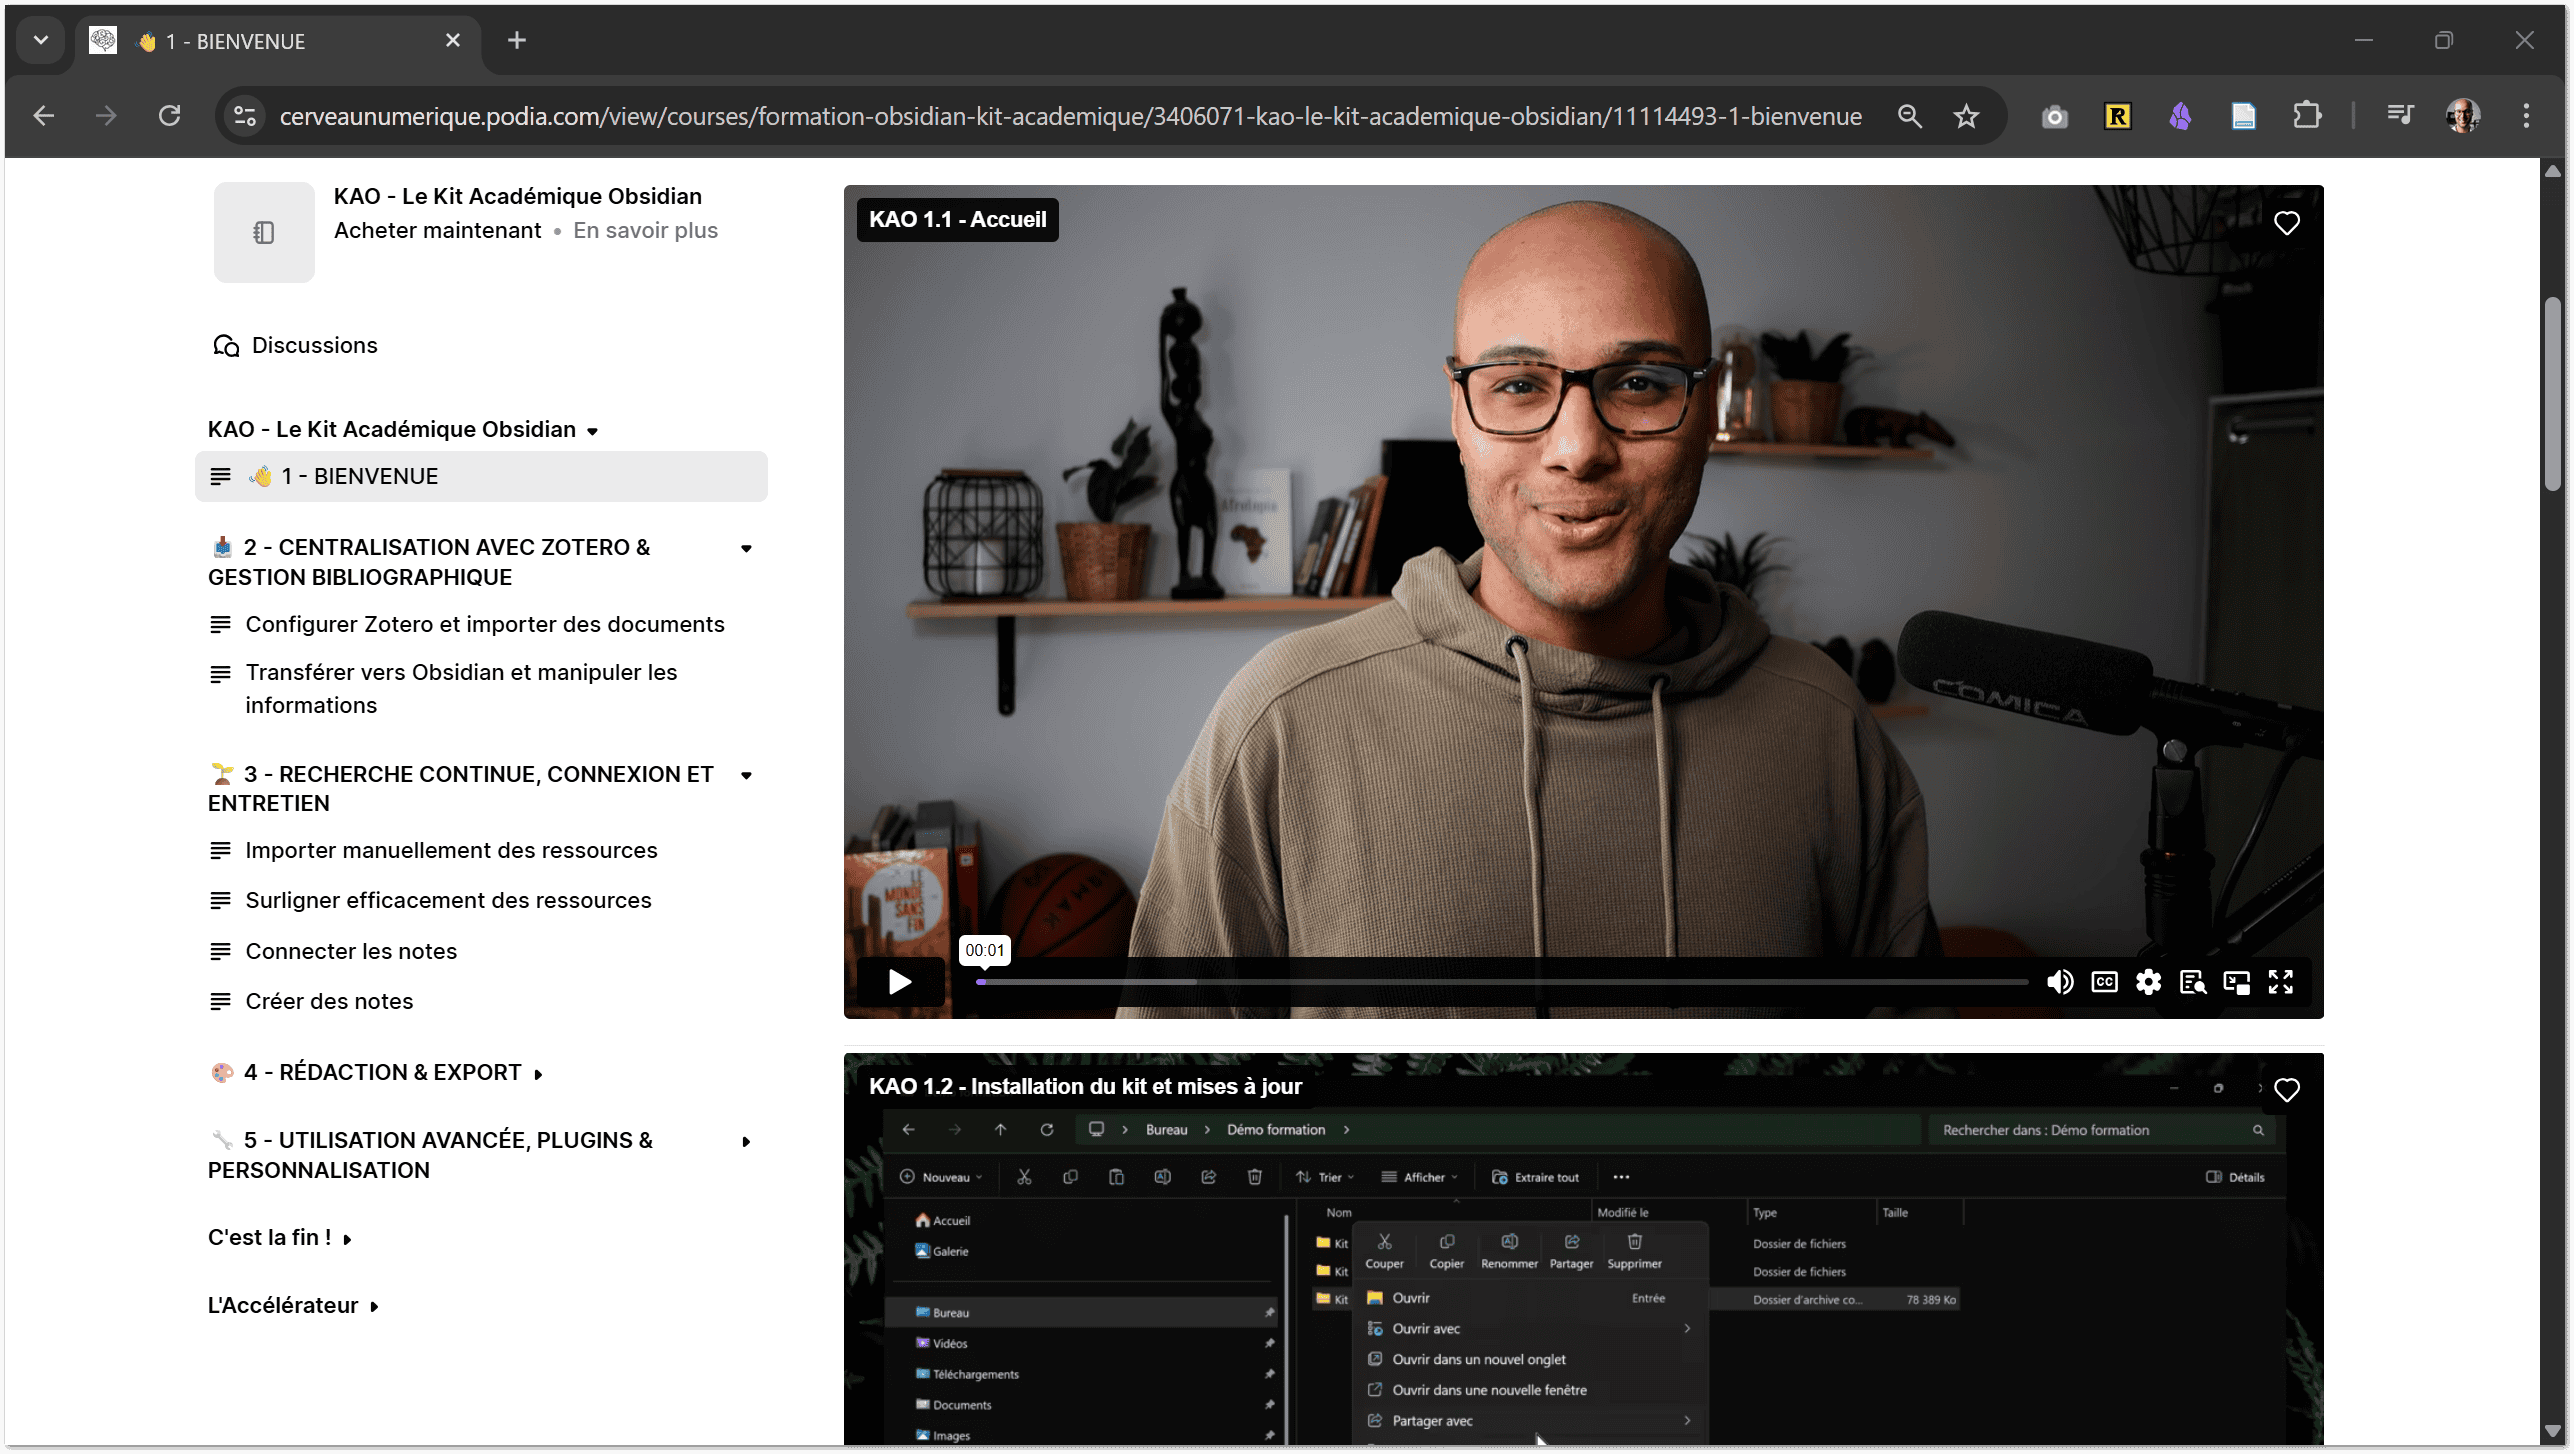This screenshot has width=2574, height=1454.
Task: Like the KAO 1.1 Accueil video heart
Action: coord(2286,223)
